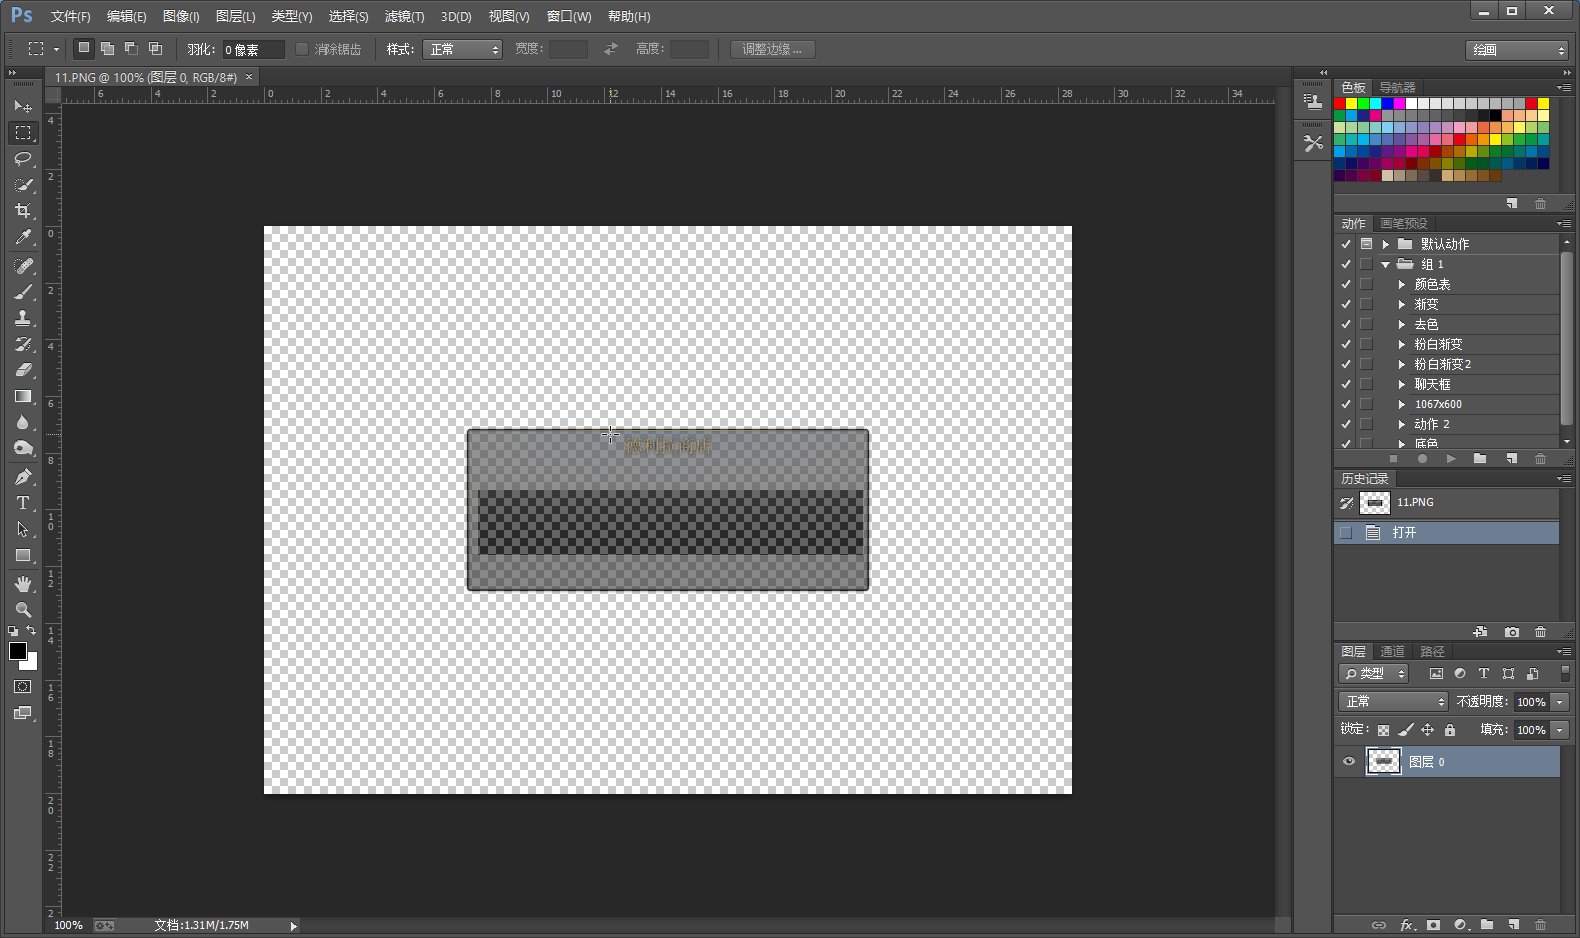
Task: Select the Clone Stamp tool
Action: coord(22,318)
